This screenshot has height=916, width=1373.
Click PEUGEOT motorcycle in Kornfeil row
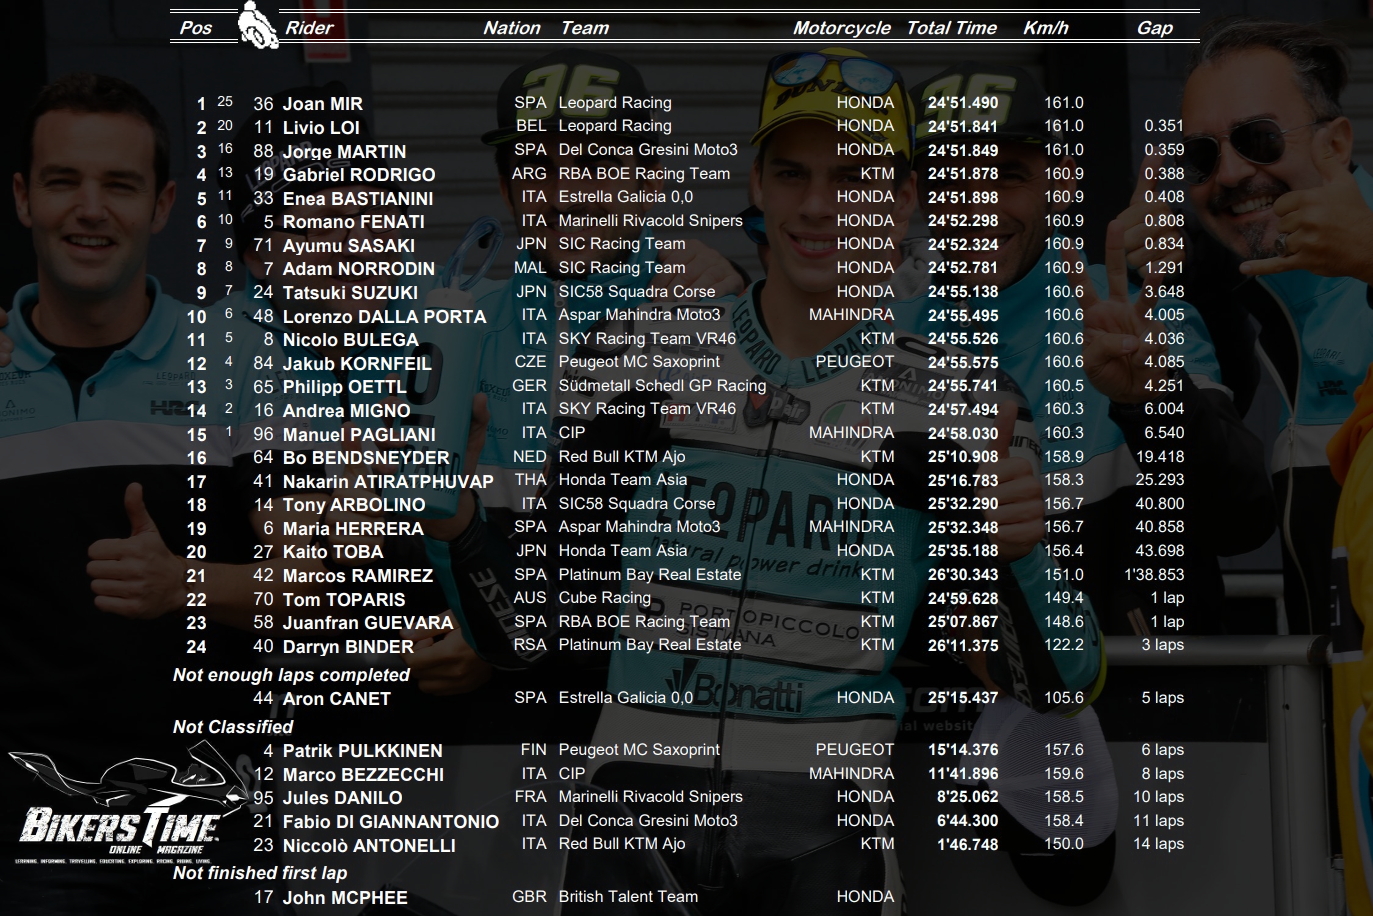point(855,362)
